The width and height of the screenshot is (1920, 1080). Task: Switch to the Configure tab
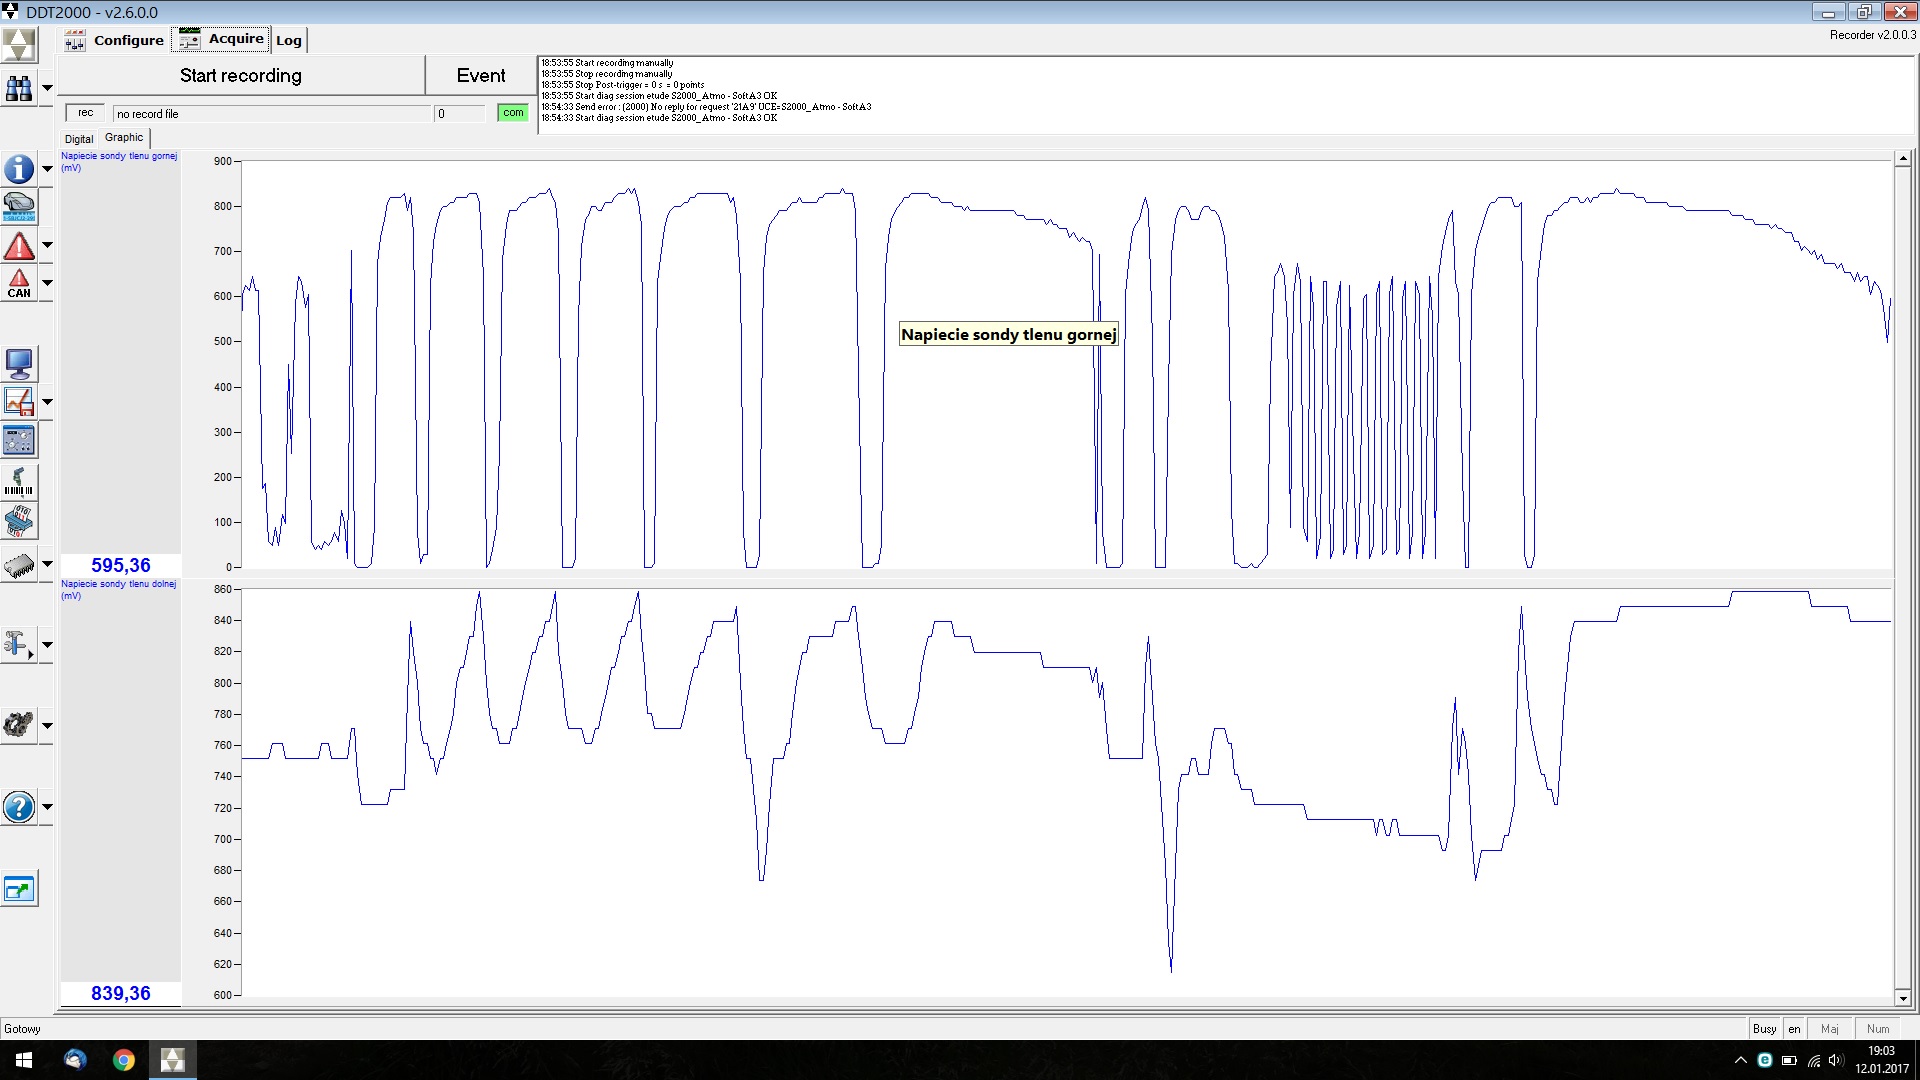[x=115, y=40]
